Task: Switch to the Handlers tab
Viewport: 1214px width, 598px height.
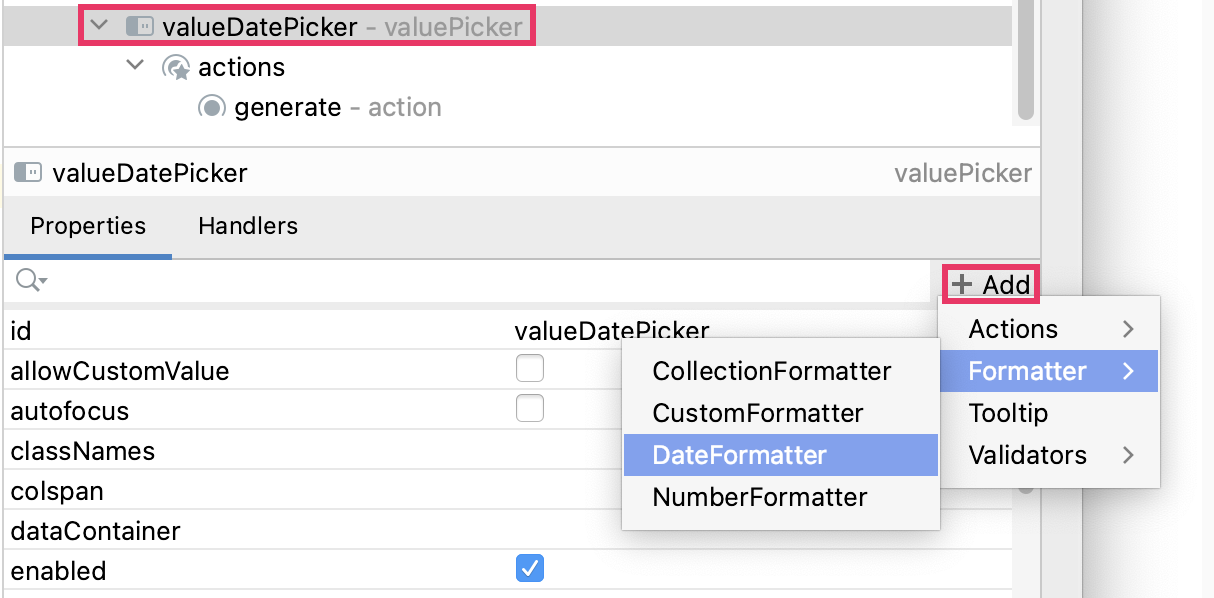Action: [247, 226]
